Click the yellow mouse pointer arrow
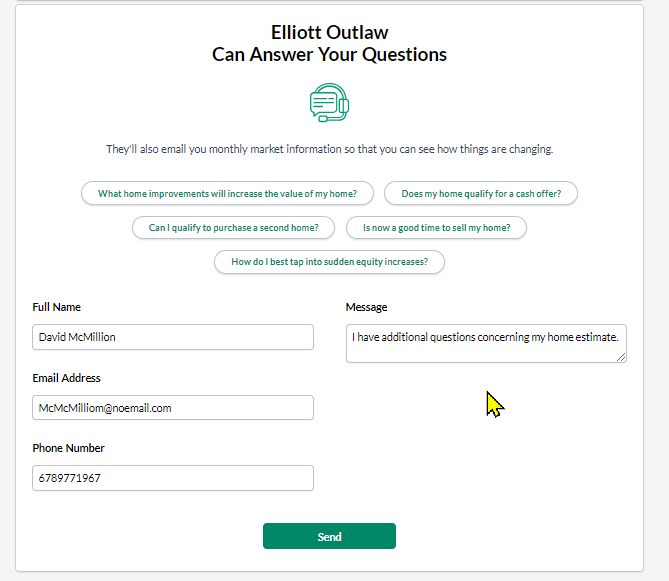Image resolution: width=669 pixels, height=581 pixels. (494, 404)
